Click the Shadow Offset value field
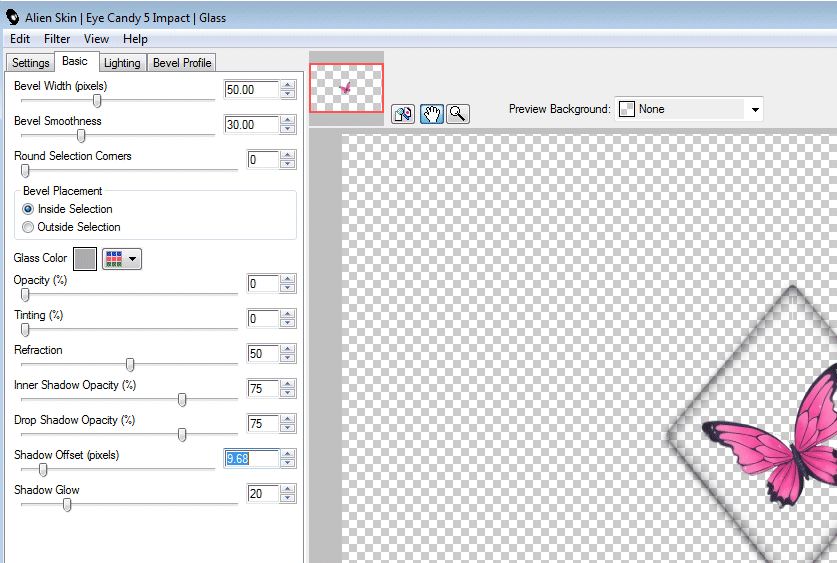837x563 pixels. [x=251, y=458]
